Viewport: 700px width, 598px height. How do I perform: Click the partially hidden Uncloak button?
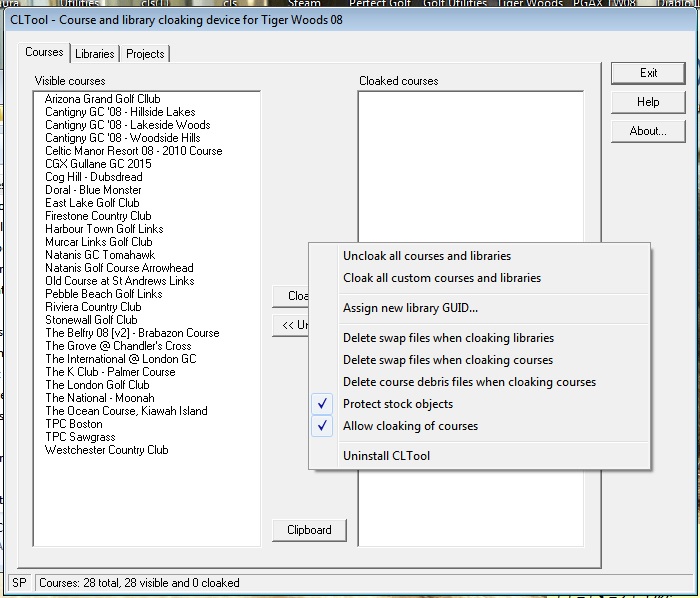coord(291,325)
